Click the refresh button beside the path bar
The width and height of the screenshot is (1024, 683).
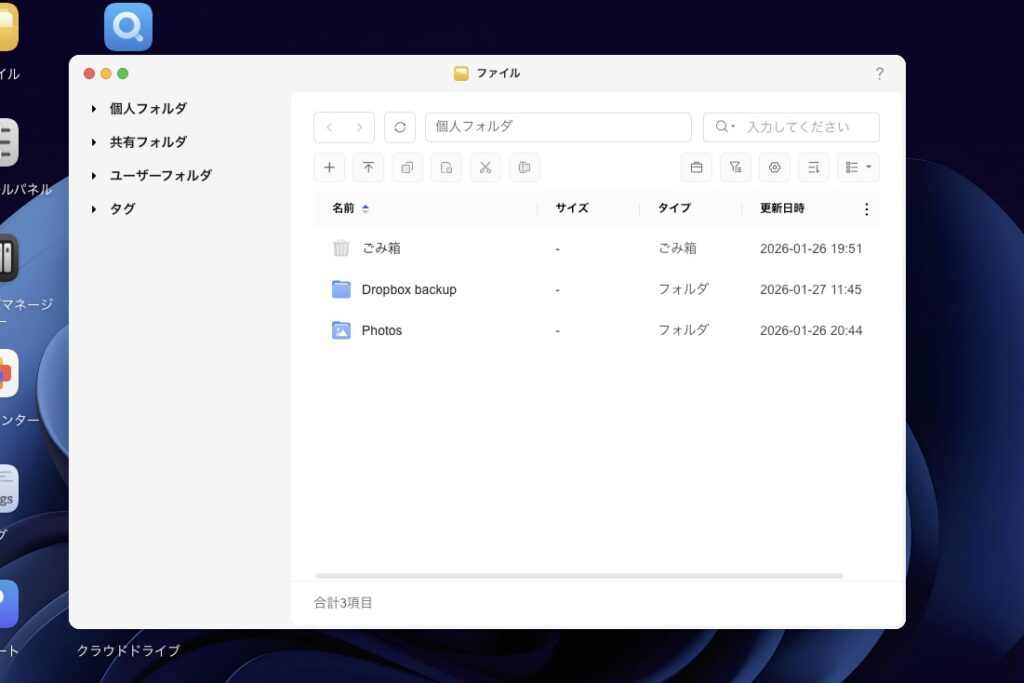click(399, 127)
